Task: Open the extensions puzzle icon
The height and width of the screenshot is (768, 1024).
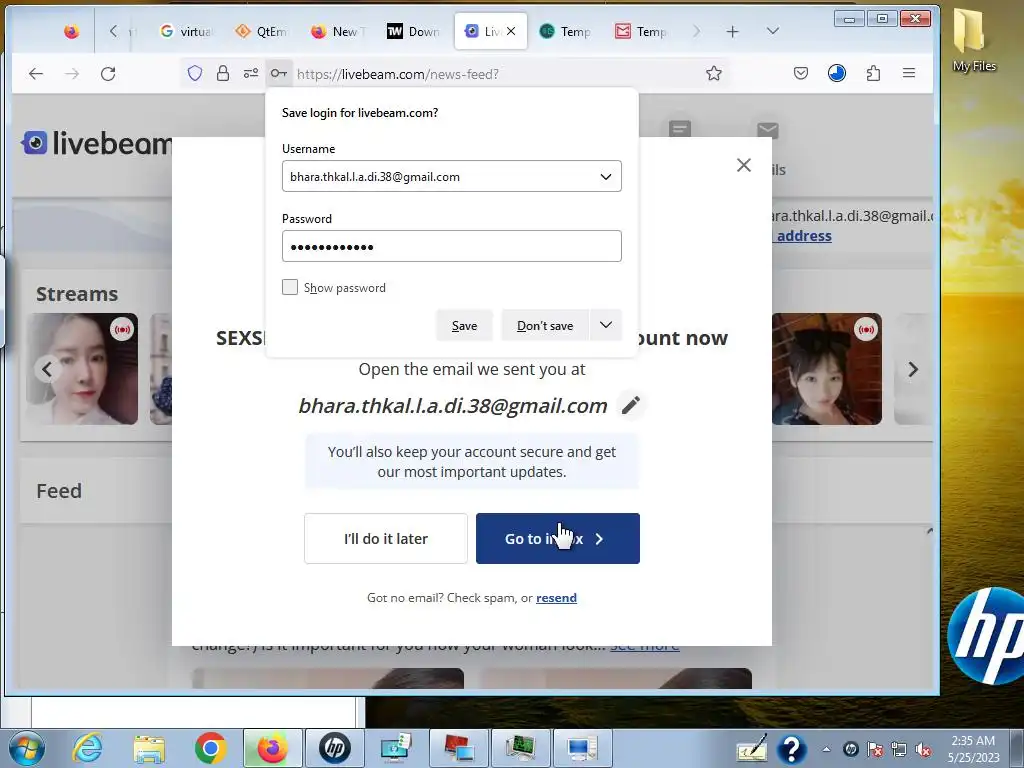Action: pyautogui.click(x=873, y=74)
